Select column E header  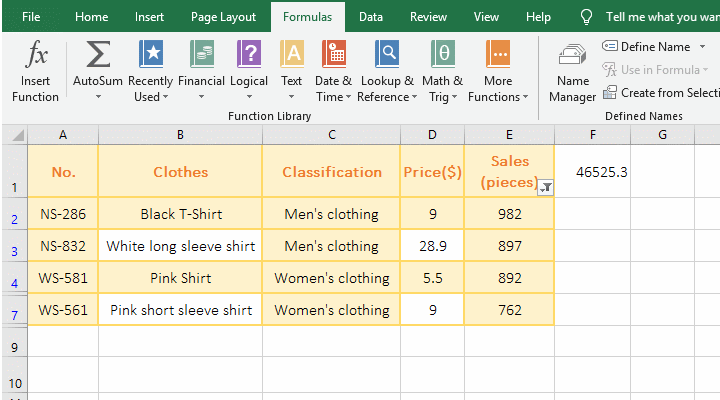509,135
